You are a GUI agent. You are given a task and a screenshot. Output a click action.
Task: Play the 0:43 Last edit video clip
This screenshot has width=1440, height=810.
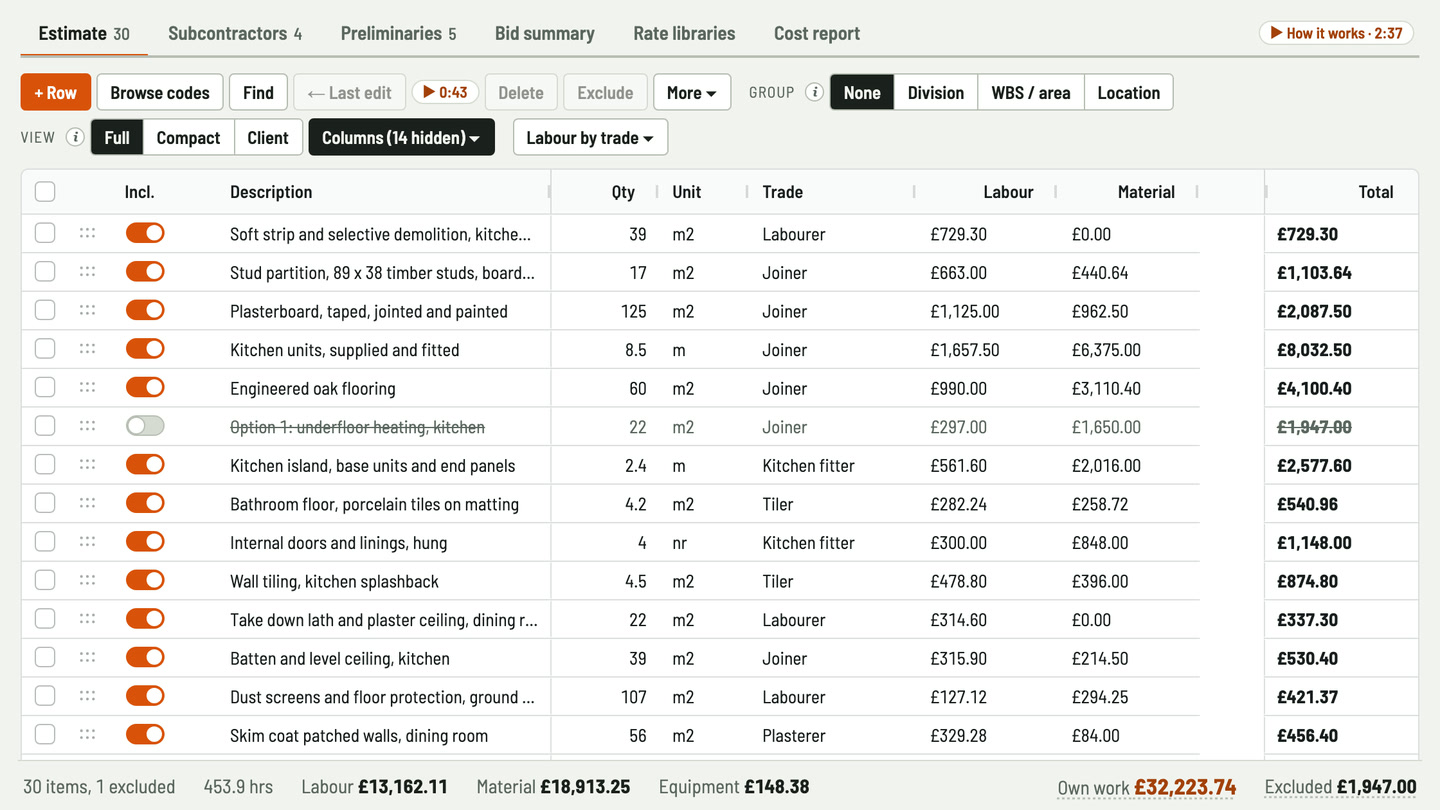[x=445, y=92]
